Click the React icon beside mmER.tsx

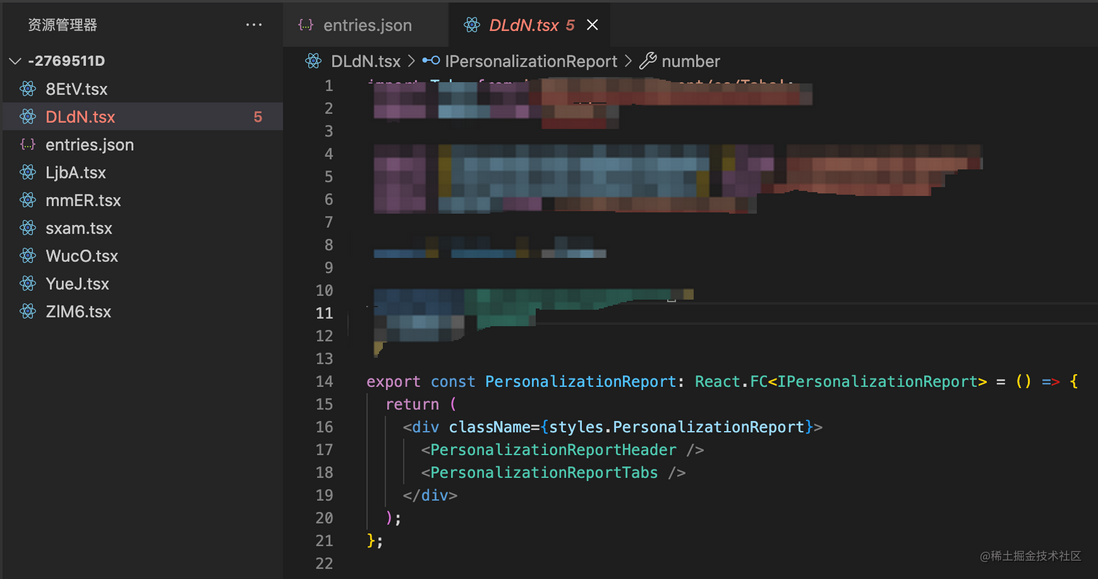click(x=28, y=200)
